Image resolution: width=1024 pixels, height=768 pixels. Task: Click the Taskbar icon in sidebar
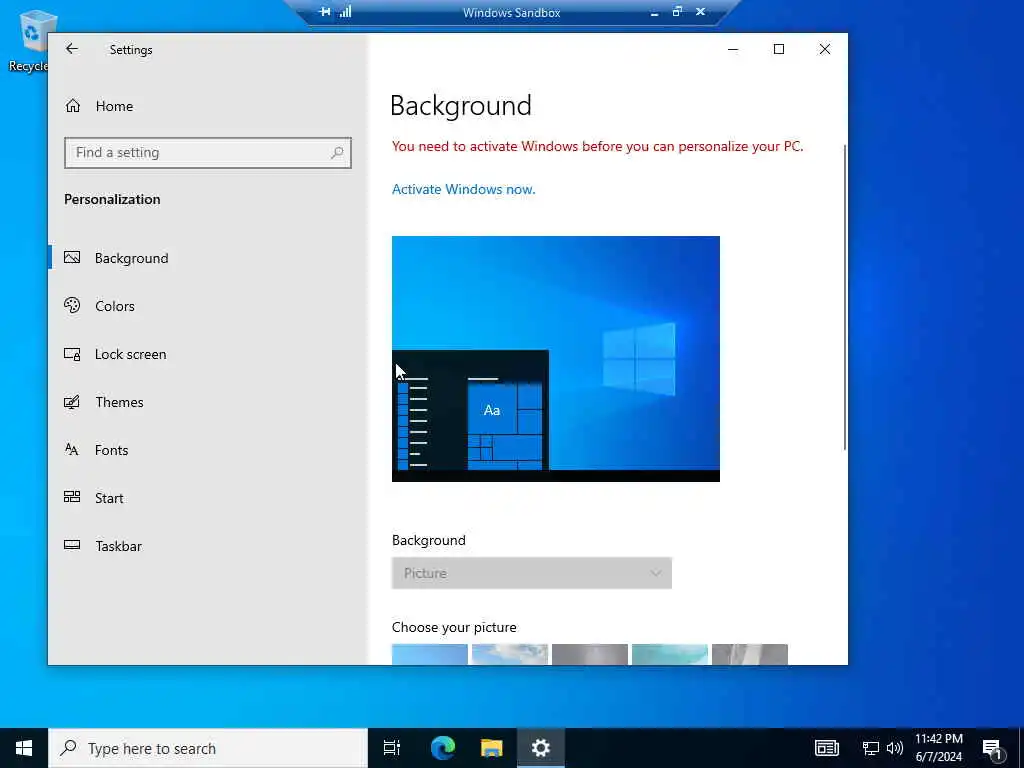pyautogui.click(x=72, y=545)
